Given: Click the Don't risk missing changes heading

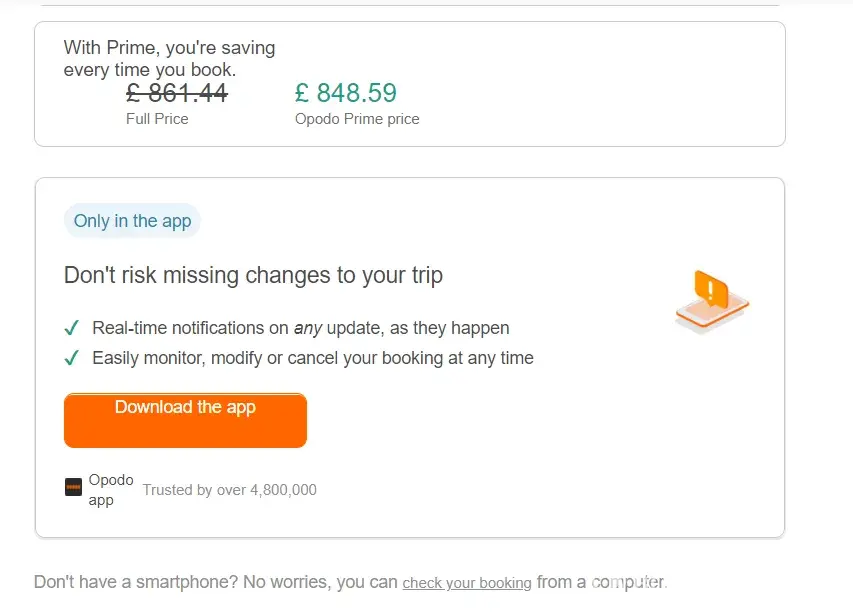Looking at the screenshot, I should 253,275.
